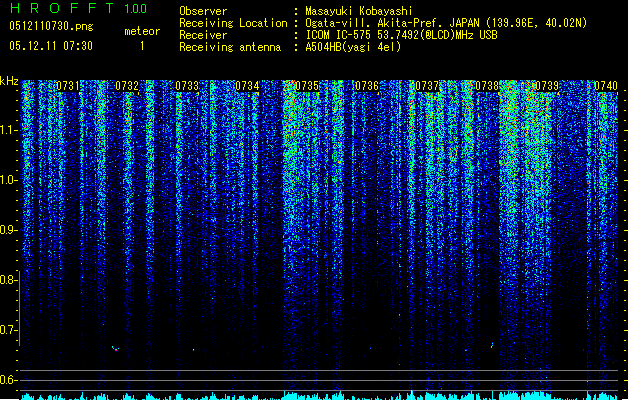Click the meteor count label
The image size is (629, 400).
pos(142,31)
